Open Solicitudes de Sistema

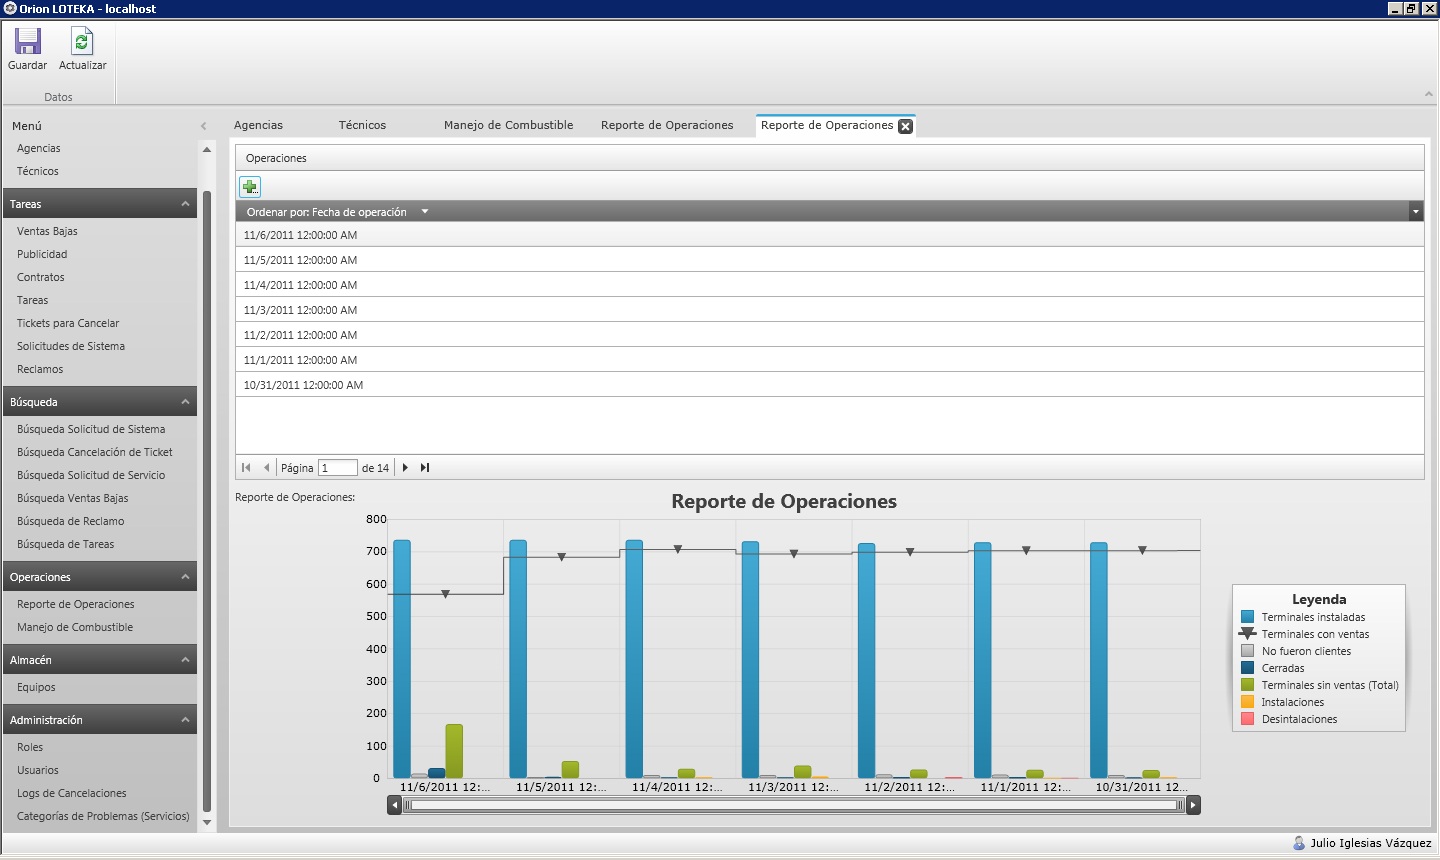71,346
